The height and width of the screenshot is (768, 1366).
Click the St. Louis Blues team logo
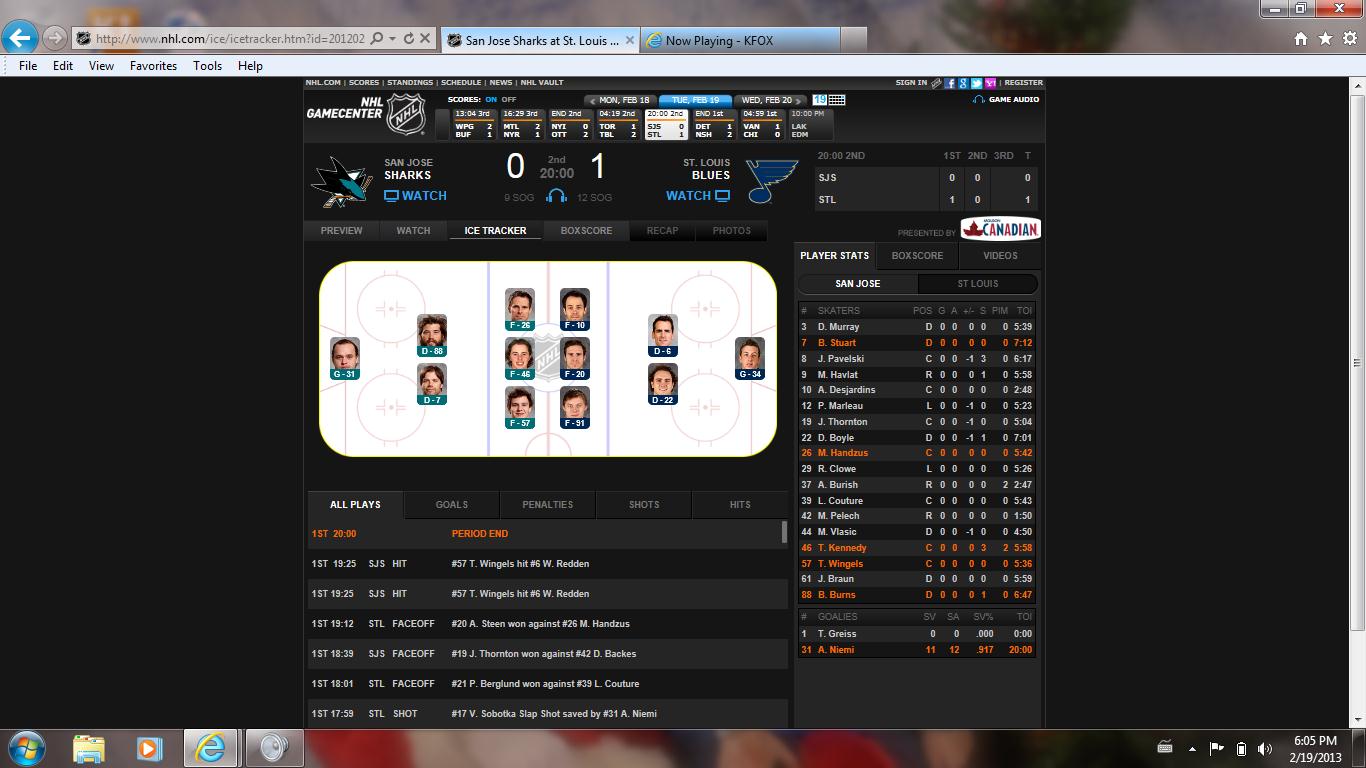(x=771, y=181)
